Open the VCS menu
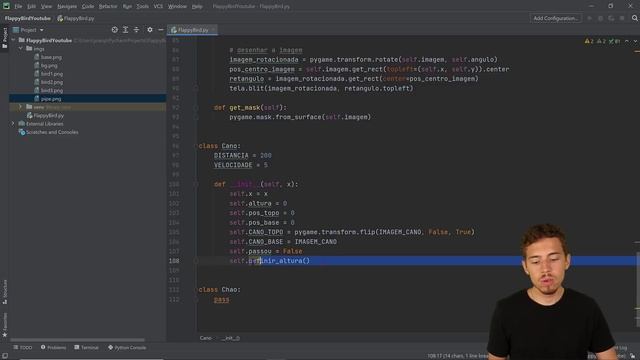The width and height of the screenshot is (640, 360). coord(158,7)
